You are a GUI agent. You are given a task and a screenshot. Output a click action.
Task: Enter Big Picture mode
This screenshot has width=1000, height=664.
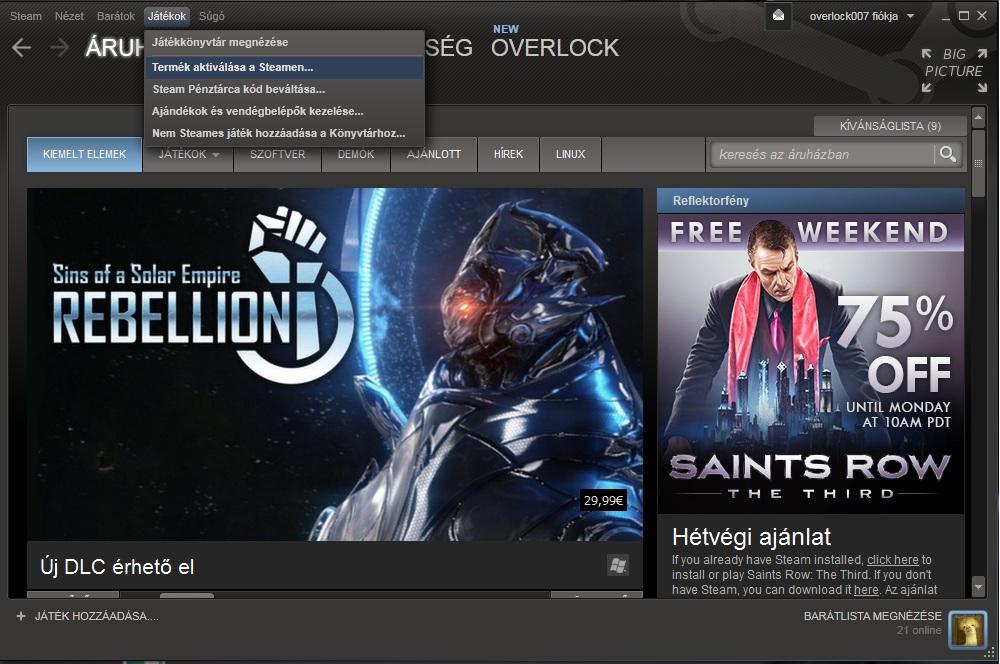pyautogui.click(x=953, y=70)
